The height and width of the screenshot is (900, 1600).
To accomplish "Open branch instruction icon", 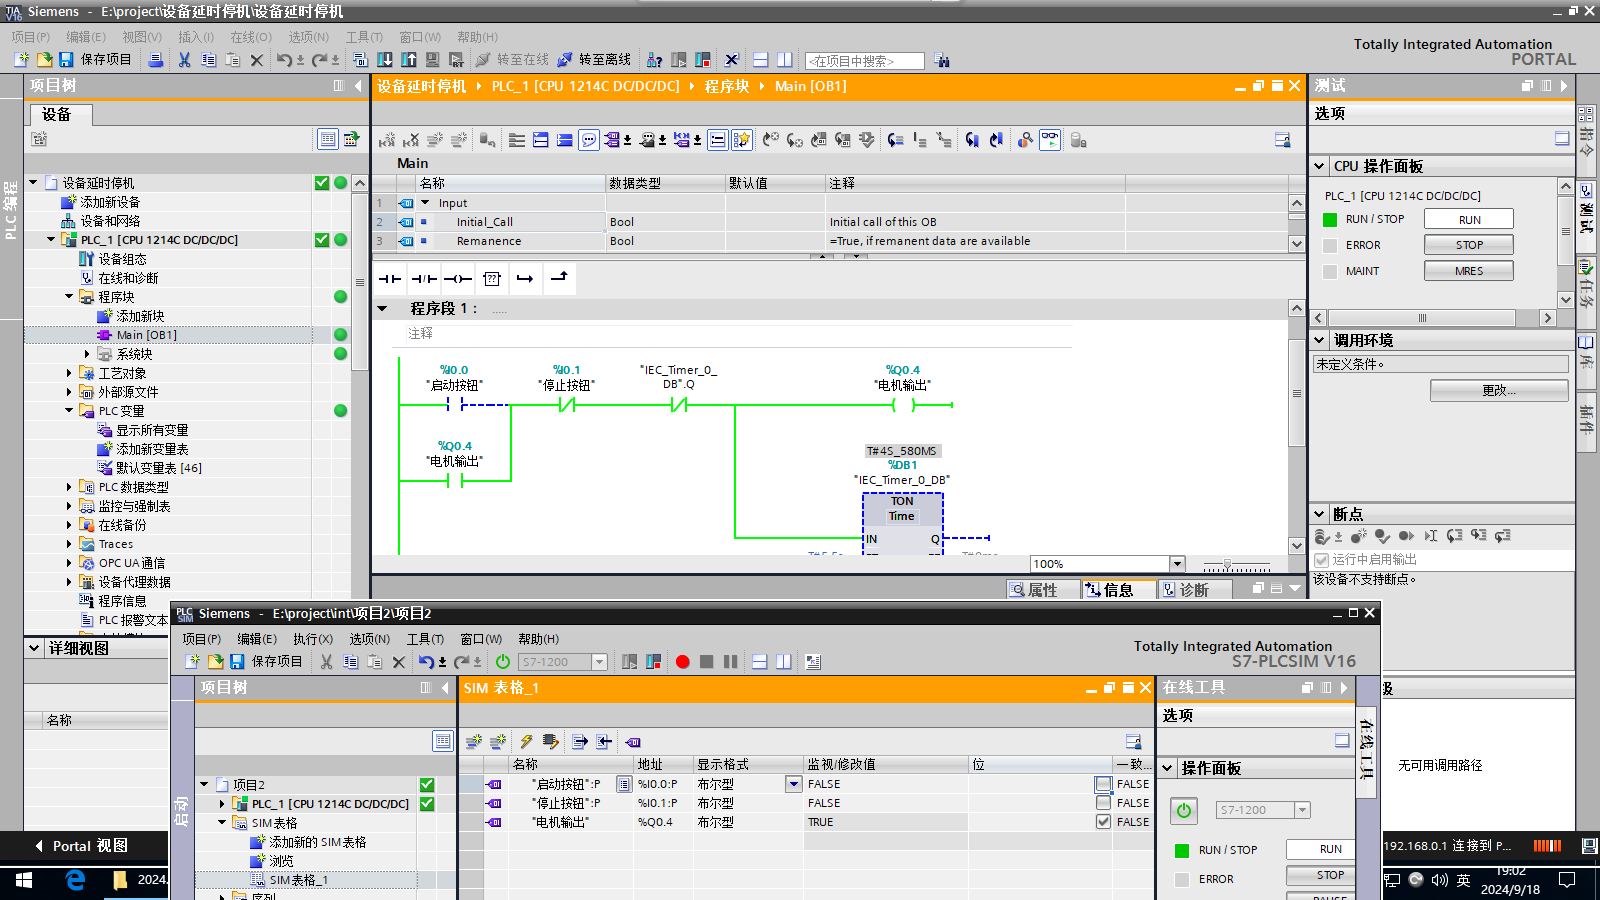I will [525, 279].
